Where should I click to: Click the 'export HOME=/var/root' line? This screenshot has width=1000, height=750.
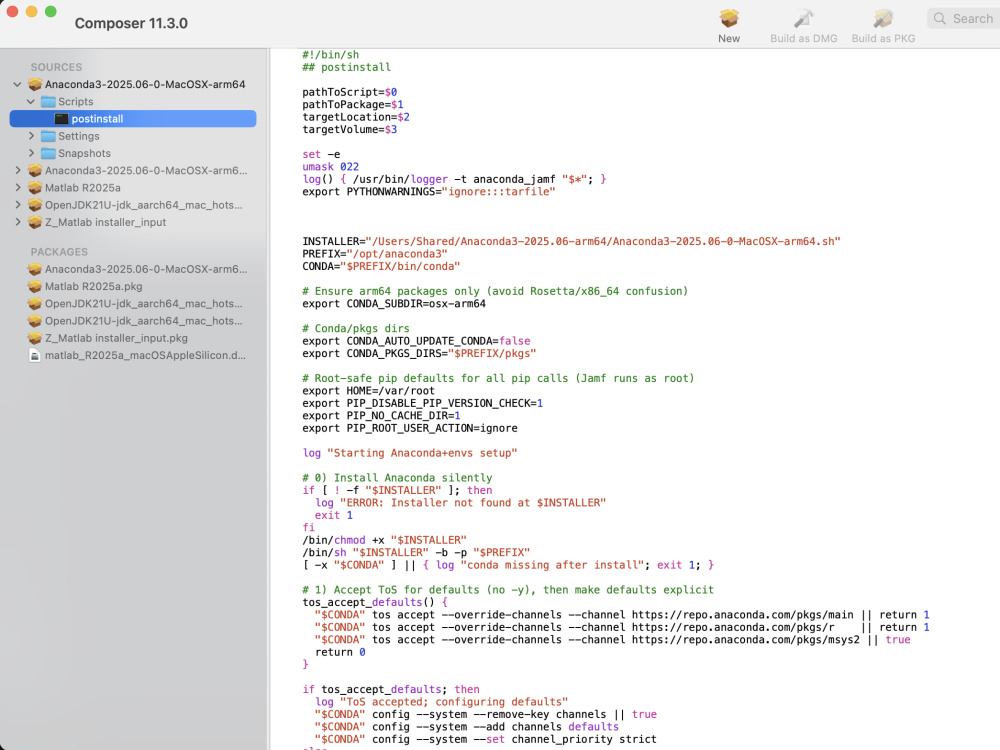click(368, 391)
